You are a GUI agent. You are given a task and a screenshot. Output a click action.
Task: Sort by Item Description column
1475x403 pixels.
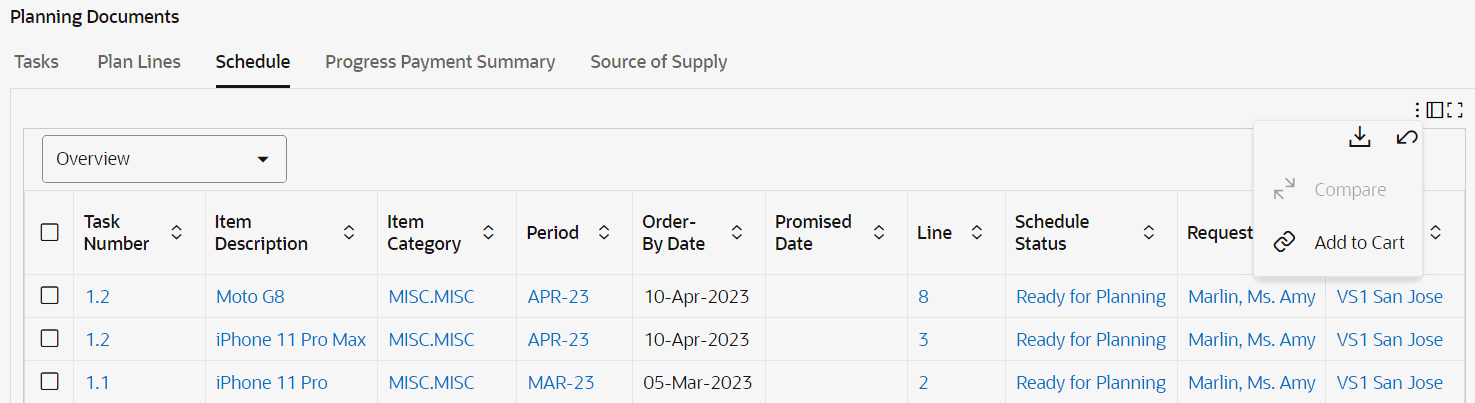coord(349,233)
